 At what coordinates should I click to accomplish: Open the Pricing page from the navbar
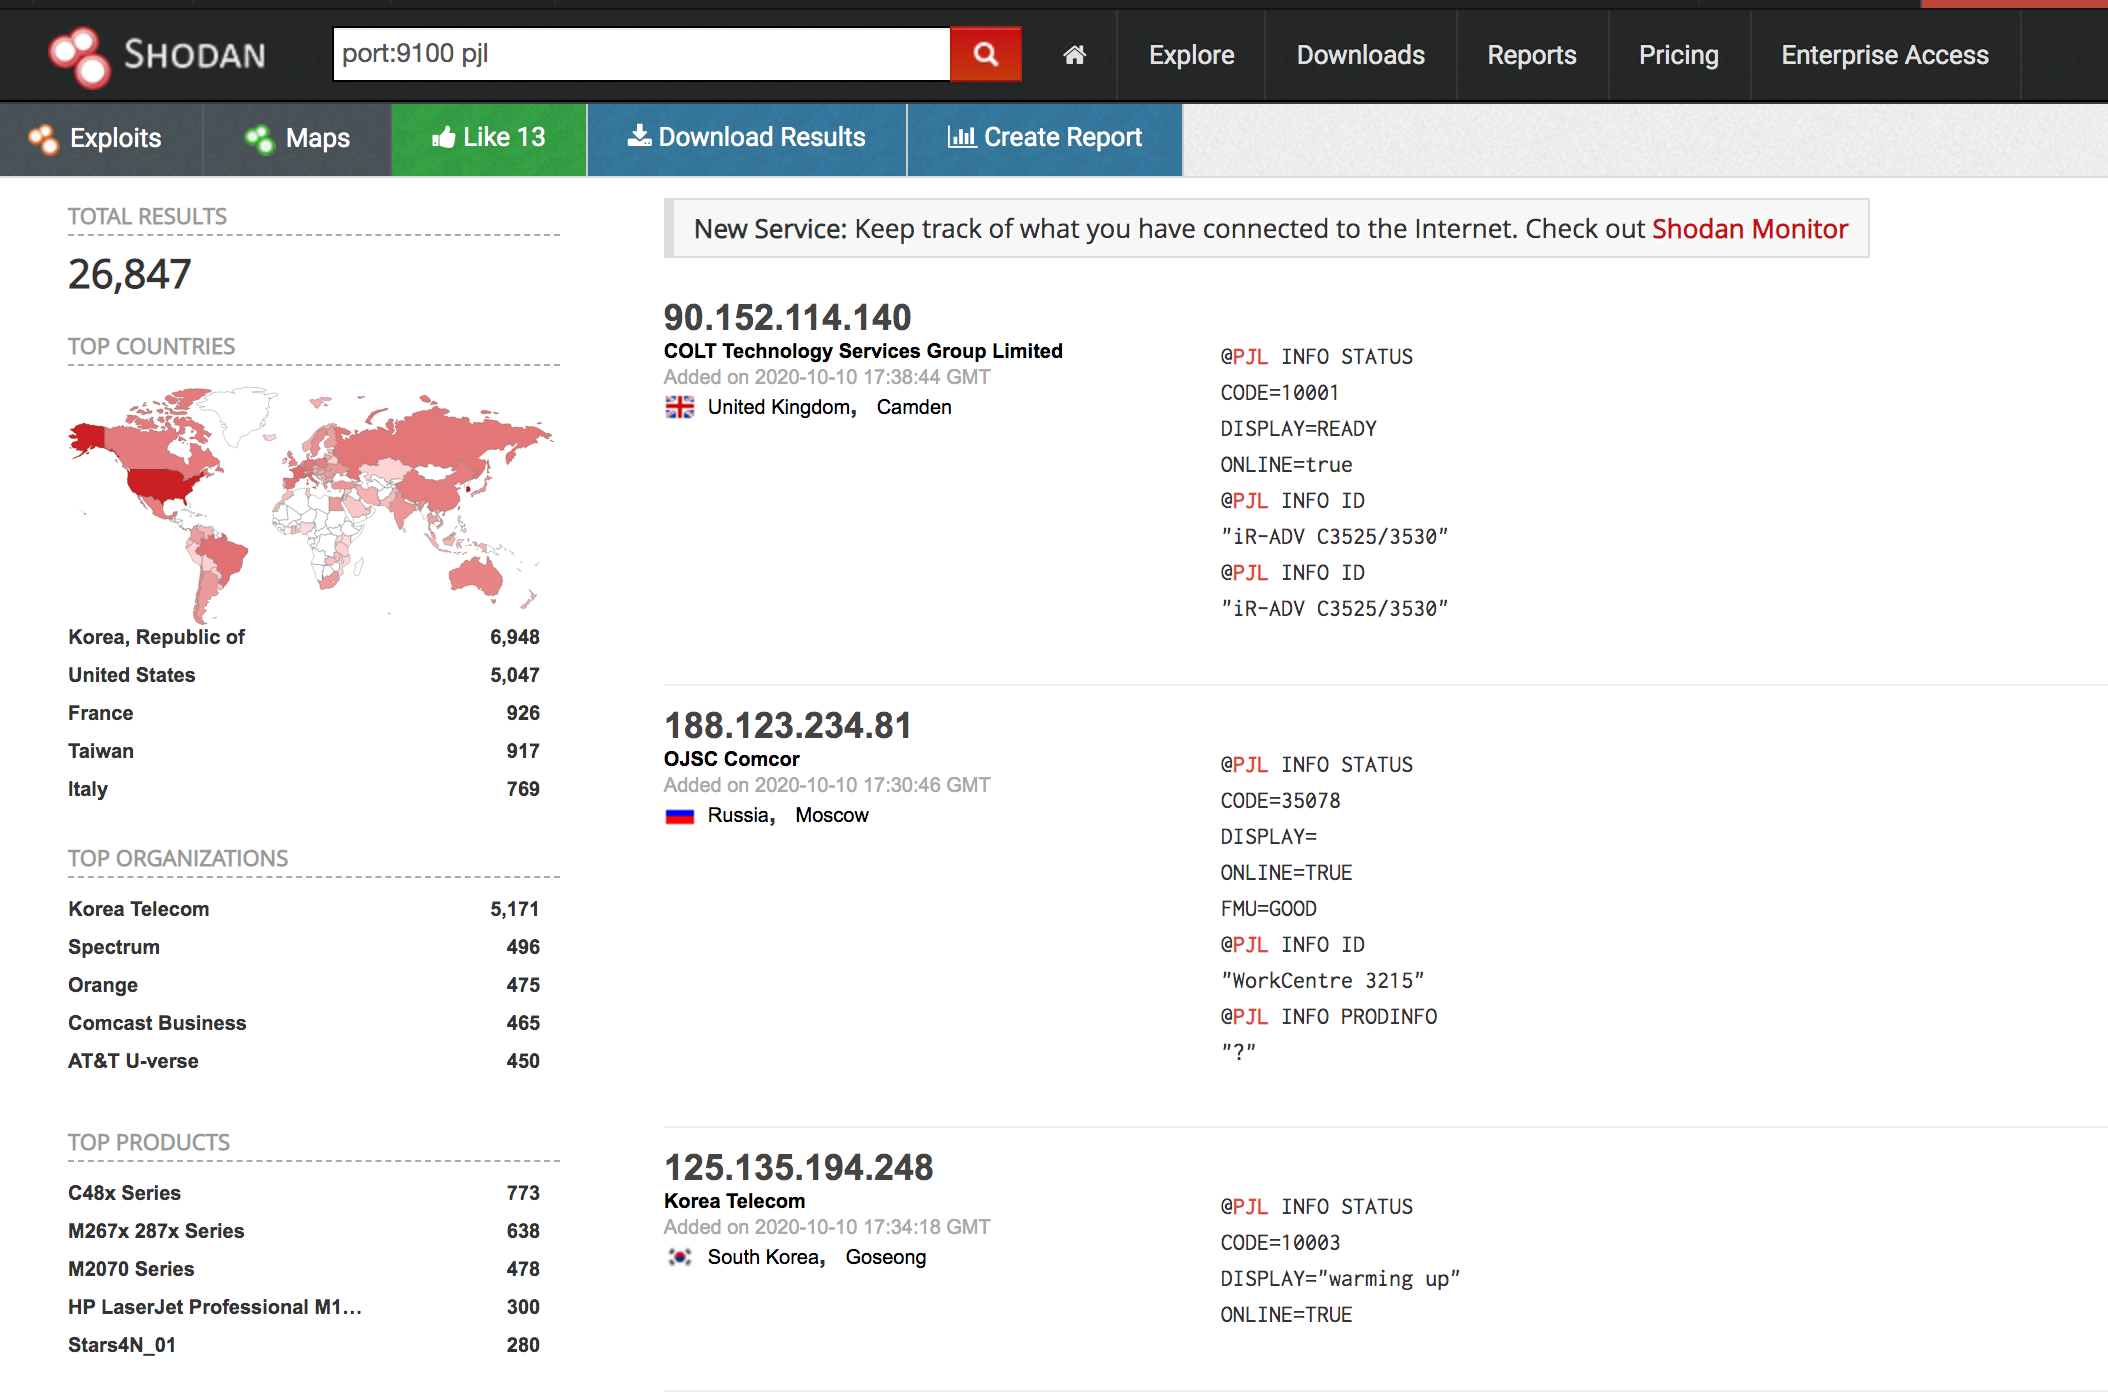(x=1678, y=55)
